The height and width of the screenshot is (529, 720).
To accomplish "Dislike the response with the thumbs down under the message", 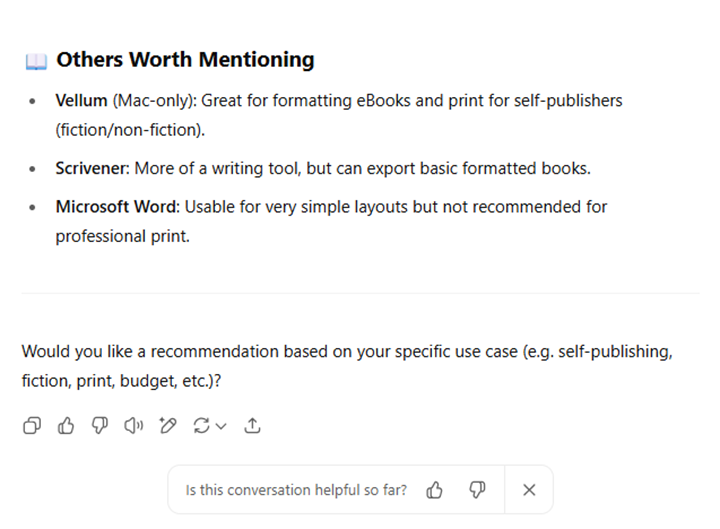I will [100, 426].
